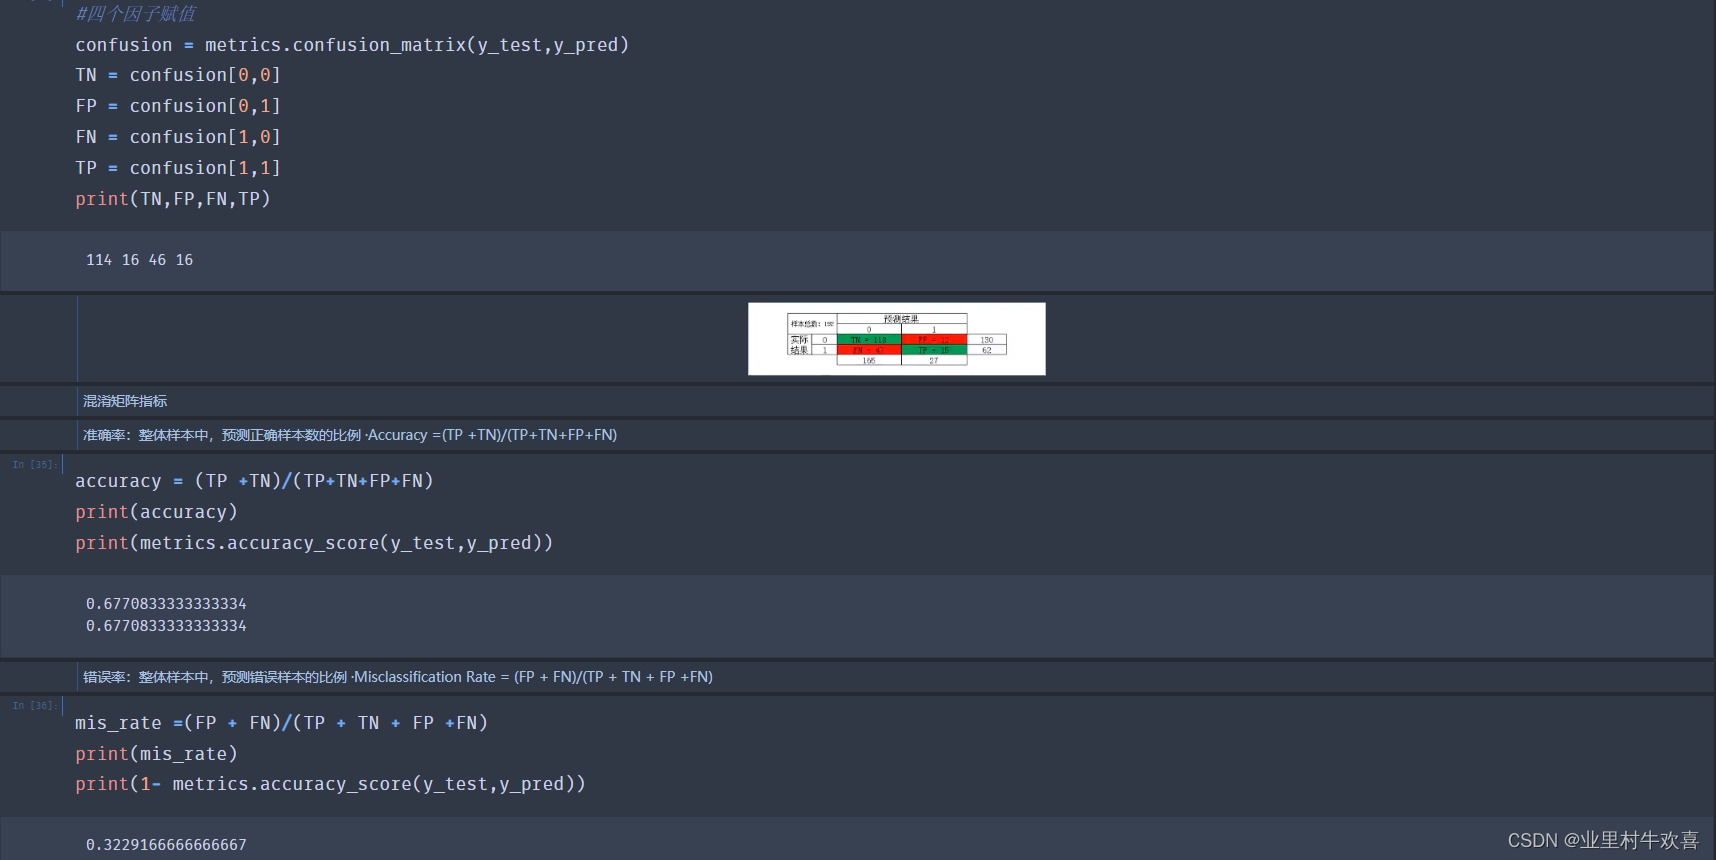This screenshot has width=1716, height=860.
Task: Click the confusion matrix table thumbnail image
Action: 896,339
